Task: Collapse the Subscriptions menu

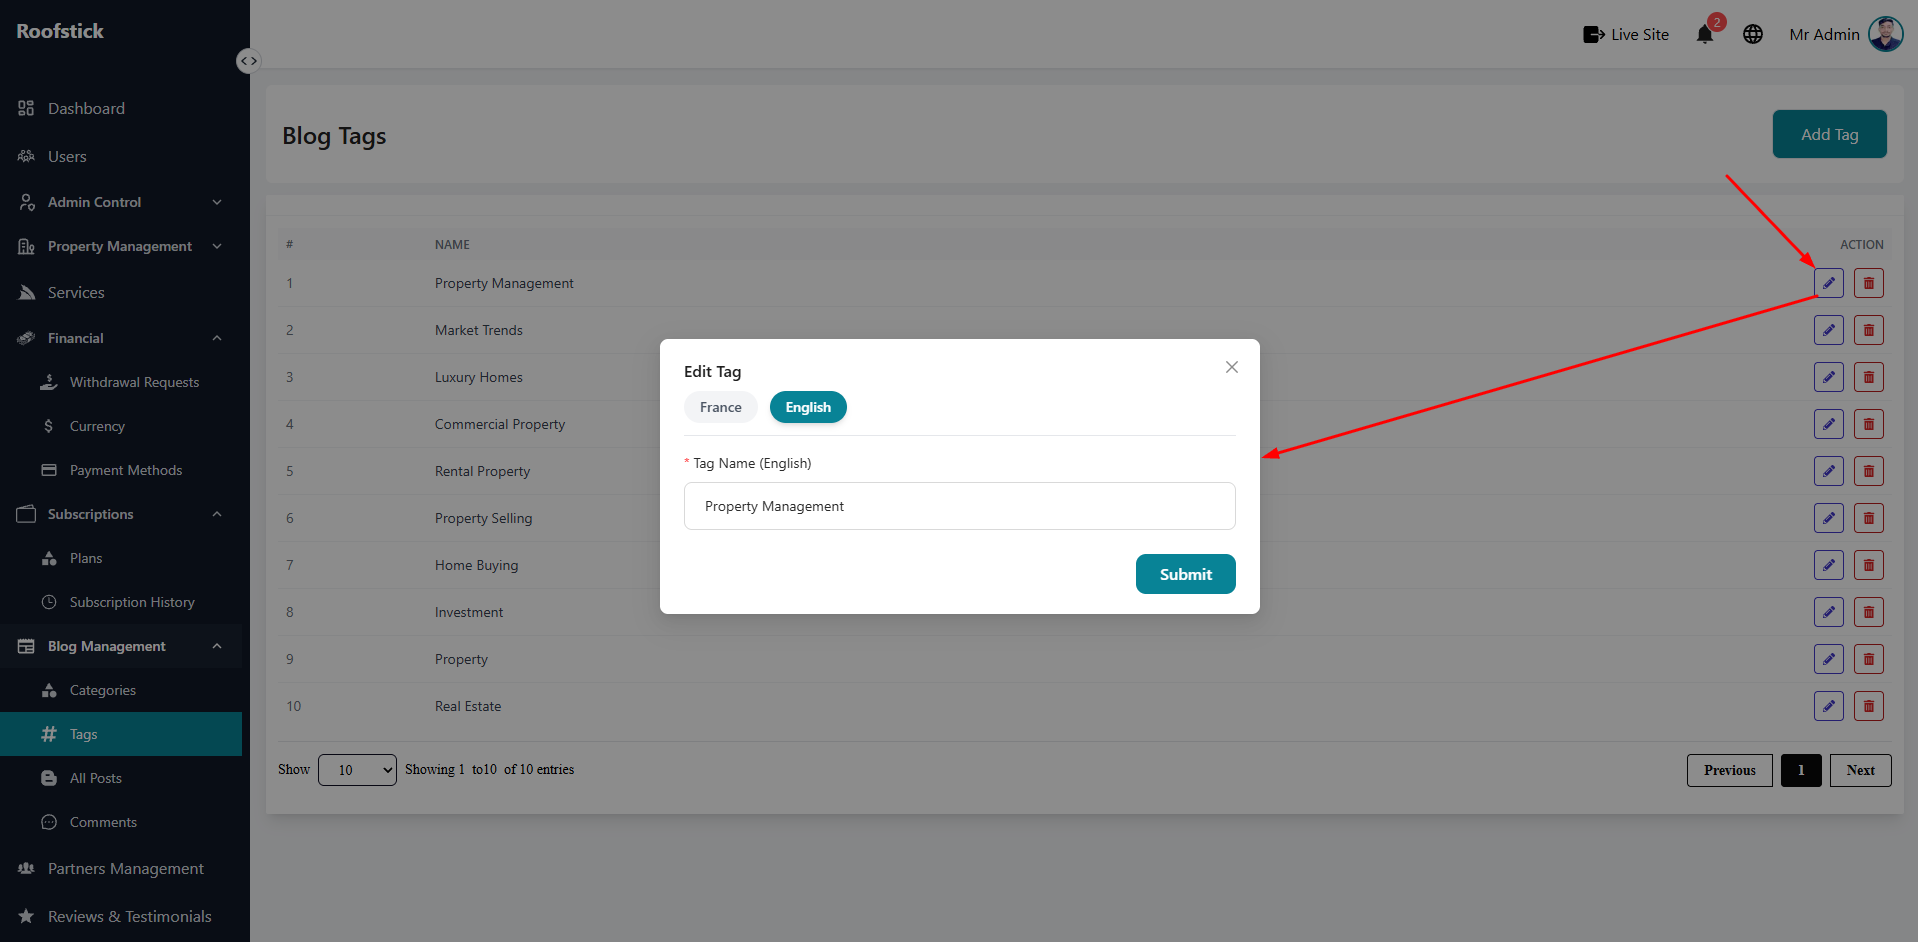Action: point(121,514)
